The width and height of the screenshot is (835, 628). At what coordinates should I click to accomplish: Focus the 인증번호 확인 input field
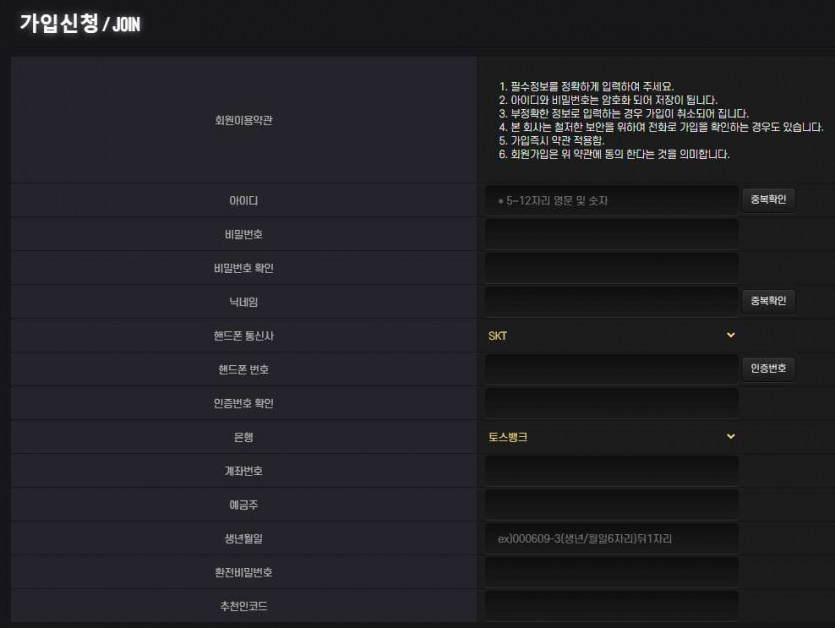(x=611, y=403)
